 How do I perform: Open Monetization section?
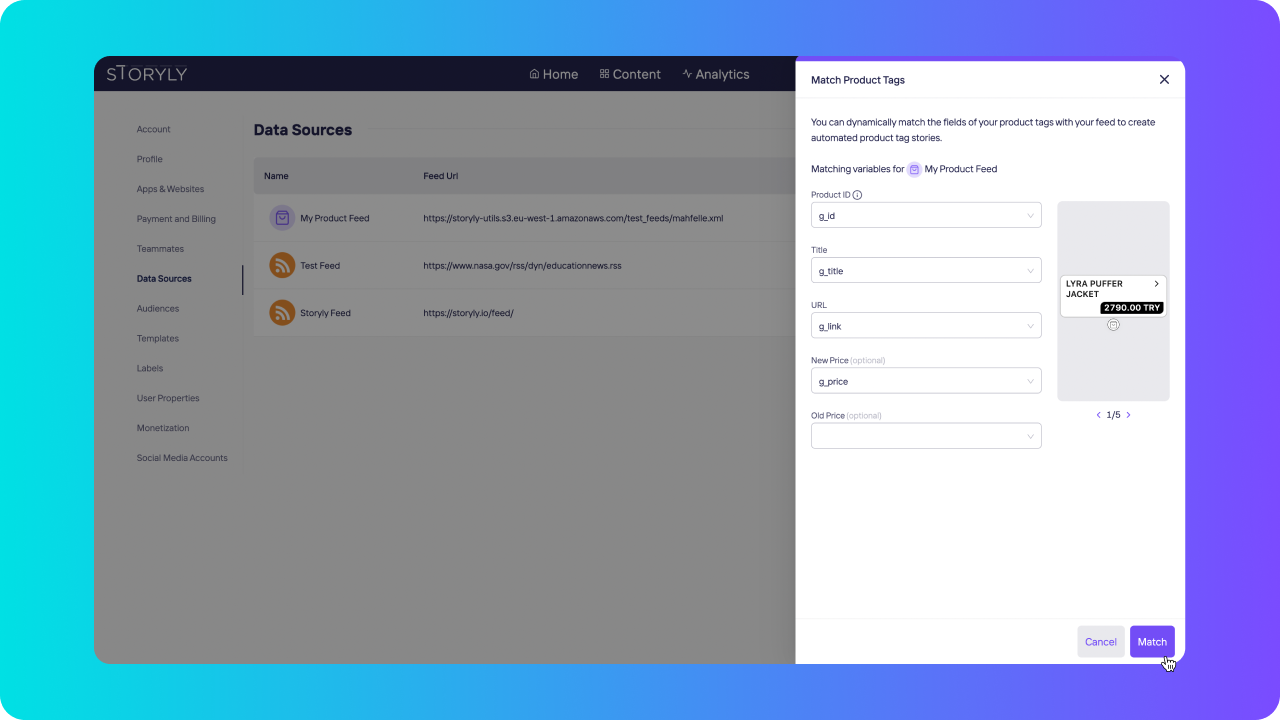pos(163,428)
